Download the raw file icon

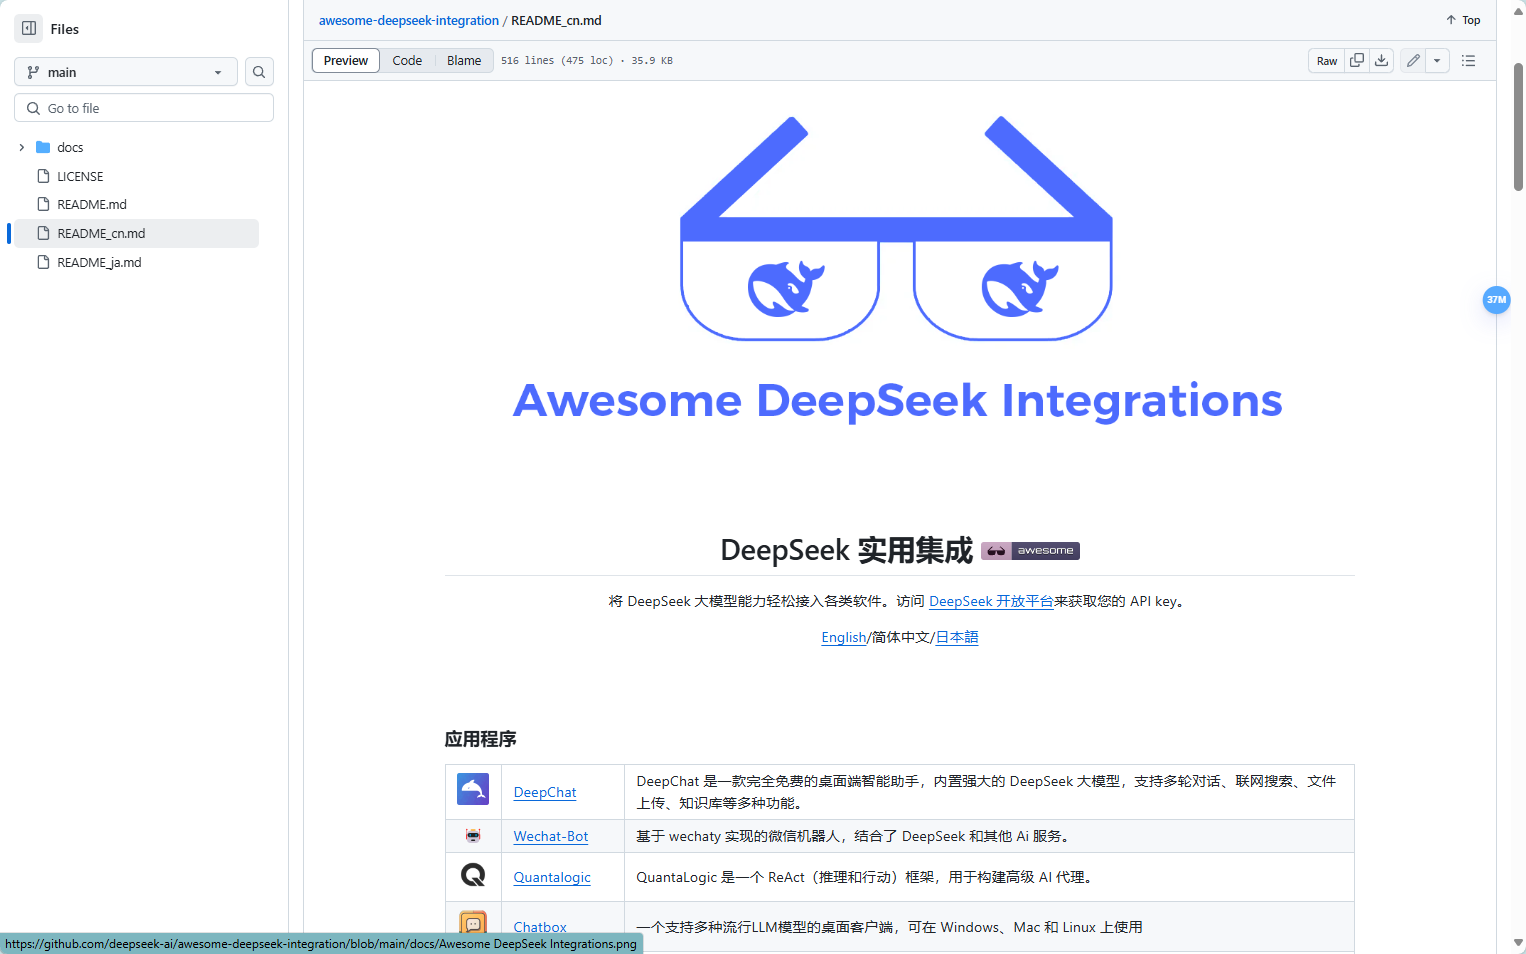(1381, 61)
